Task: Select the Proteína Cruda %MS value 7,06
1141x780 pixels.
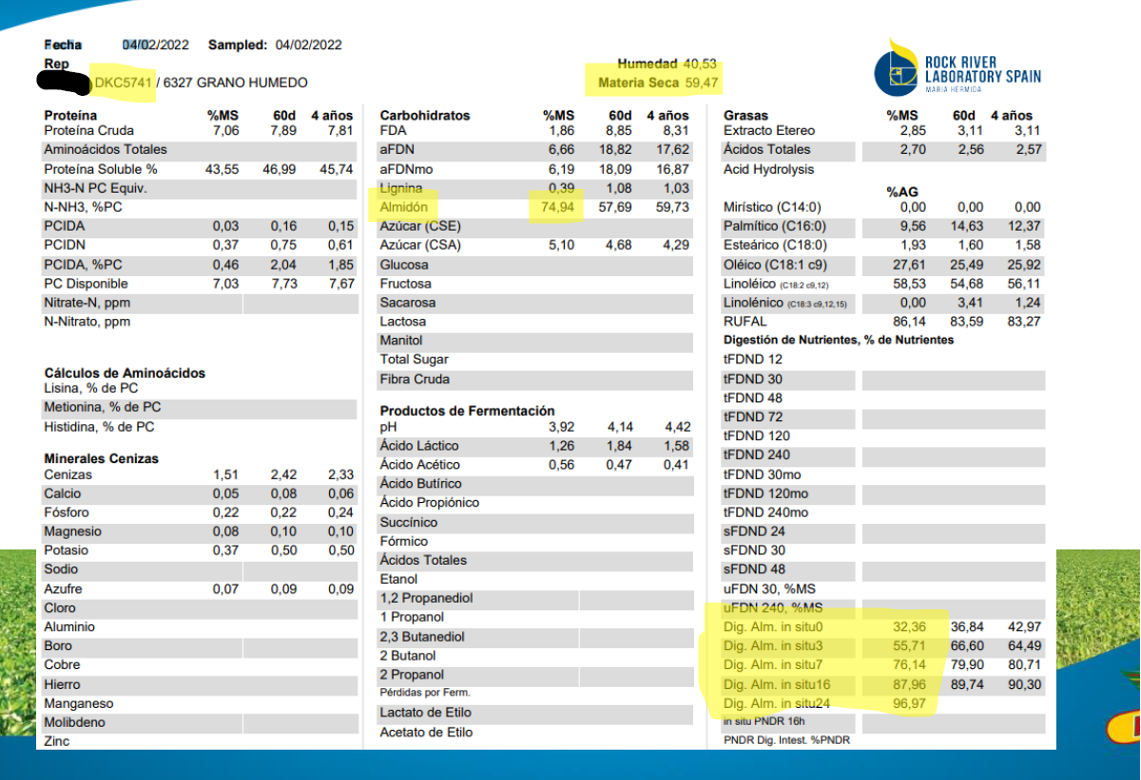Action: pyautogui.click(x=226, y=130)
